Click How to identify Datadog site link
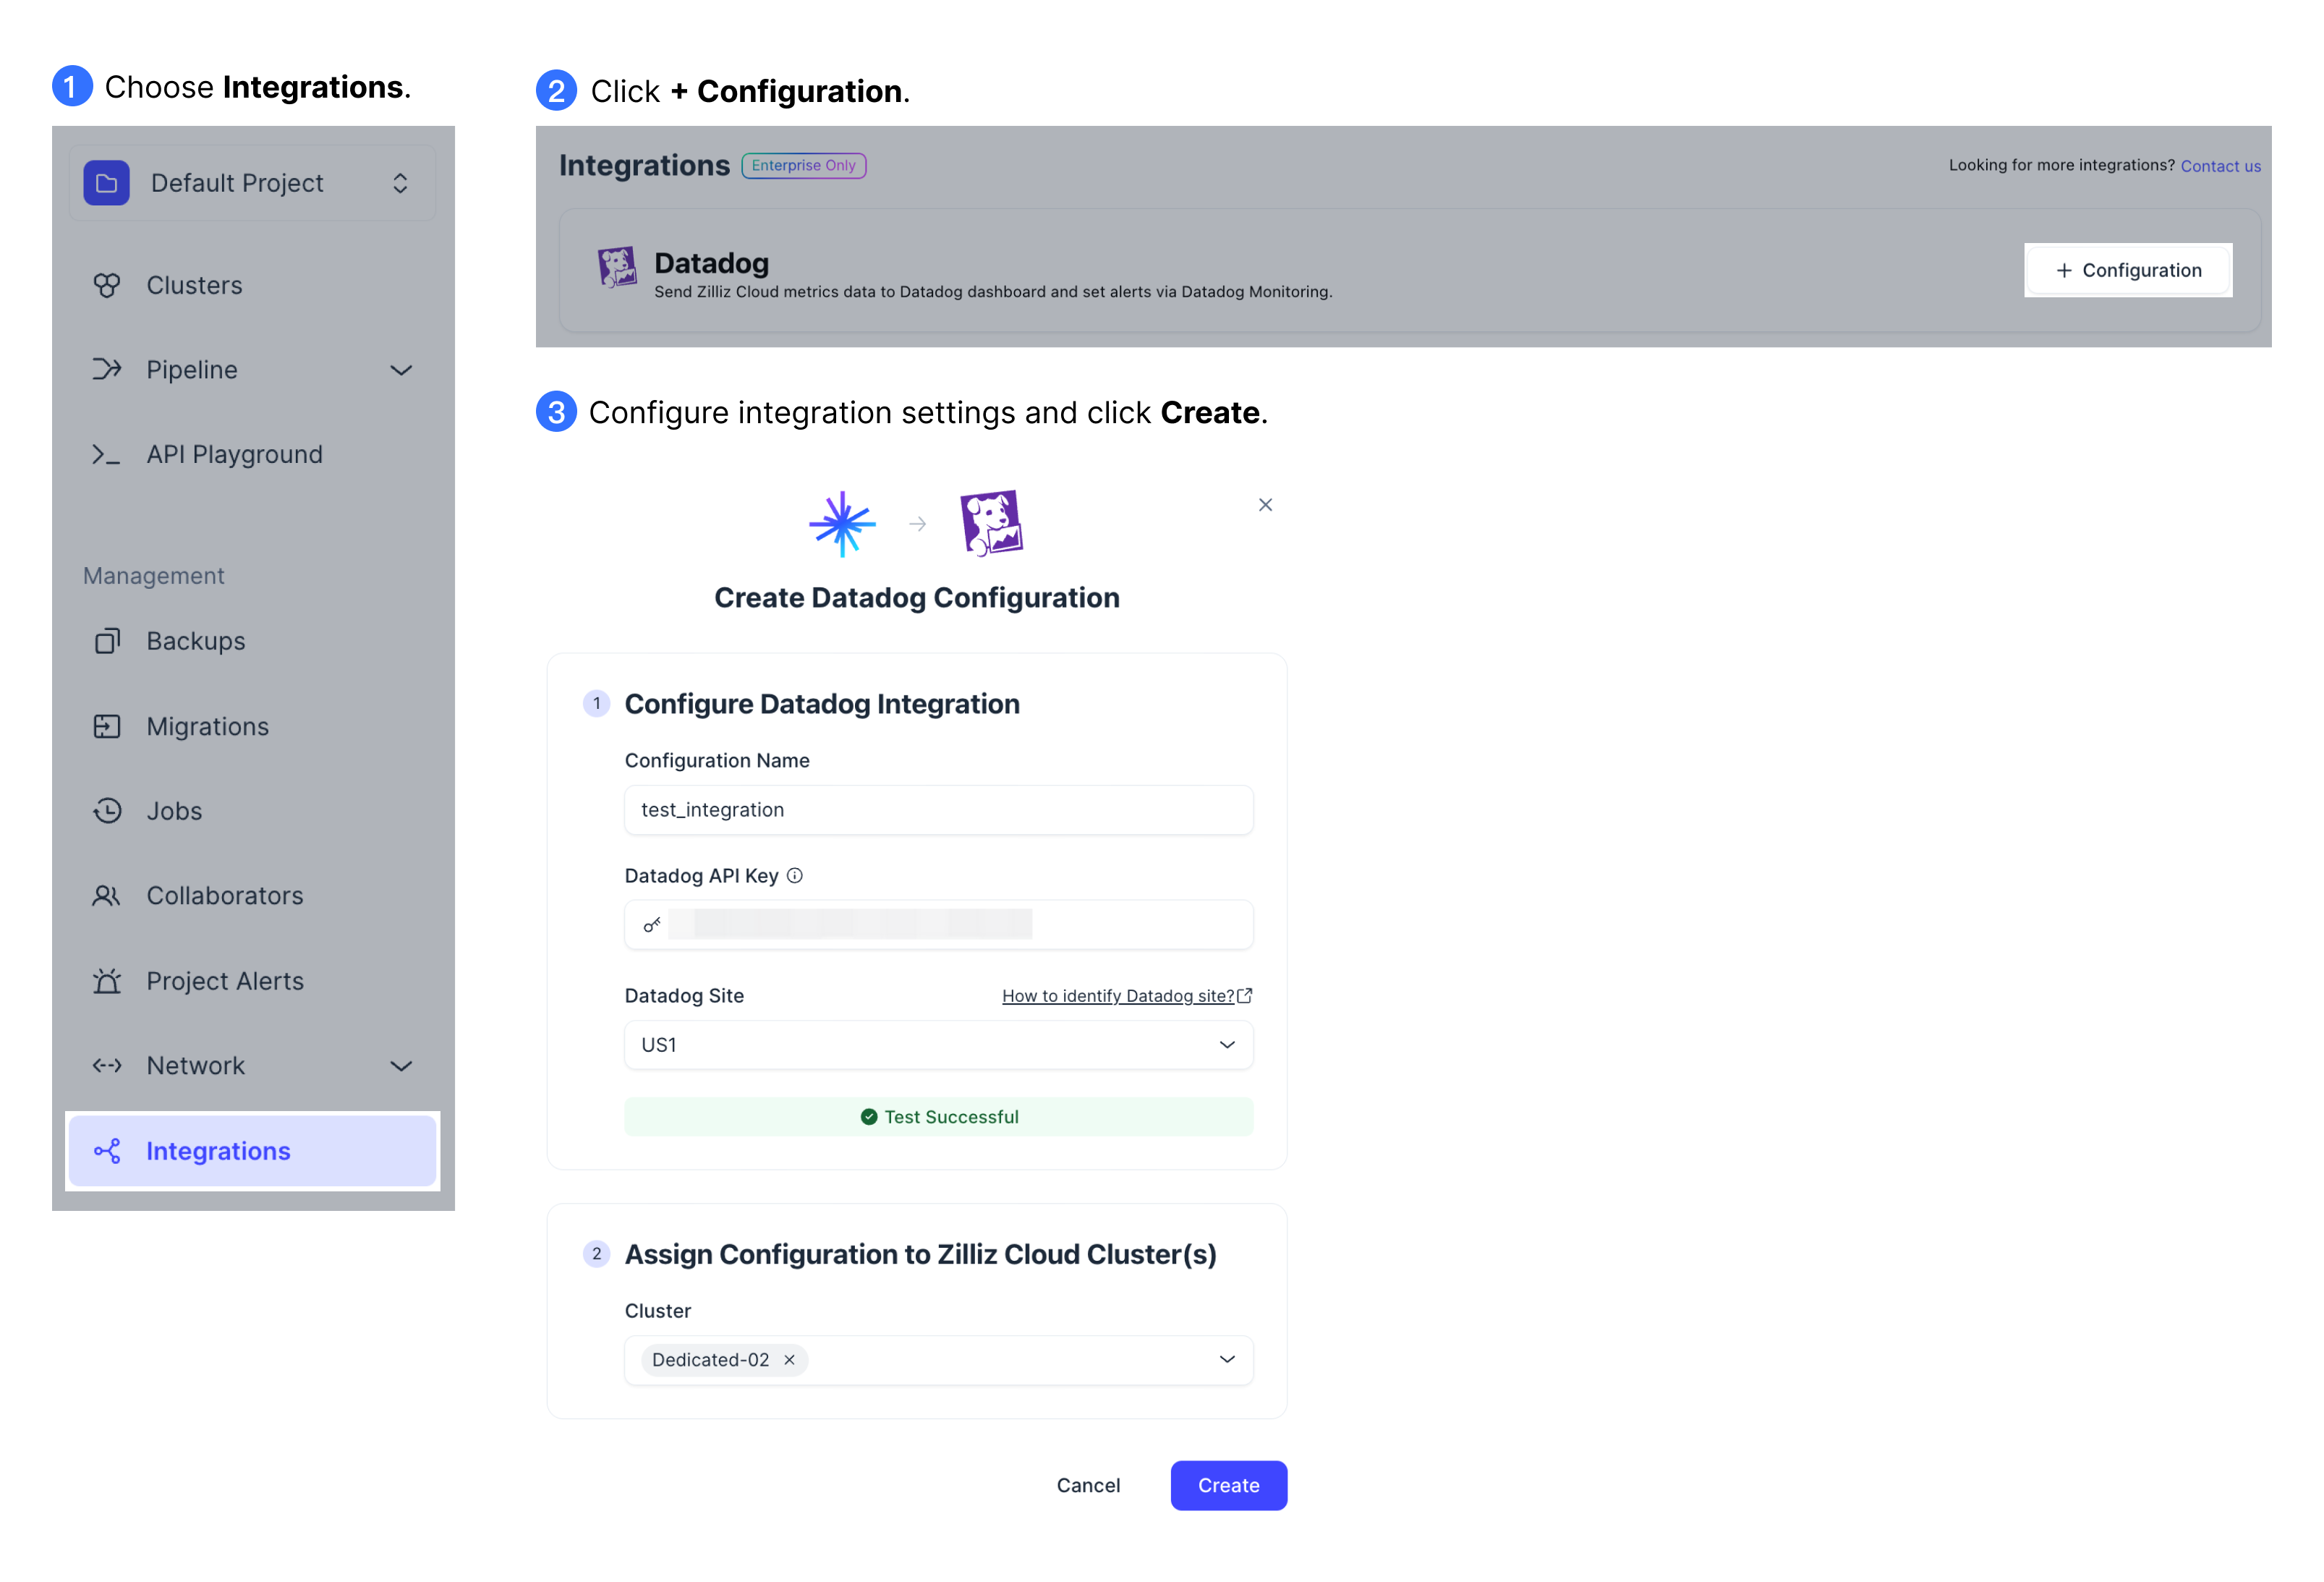 pos(1123,994)
